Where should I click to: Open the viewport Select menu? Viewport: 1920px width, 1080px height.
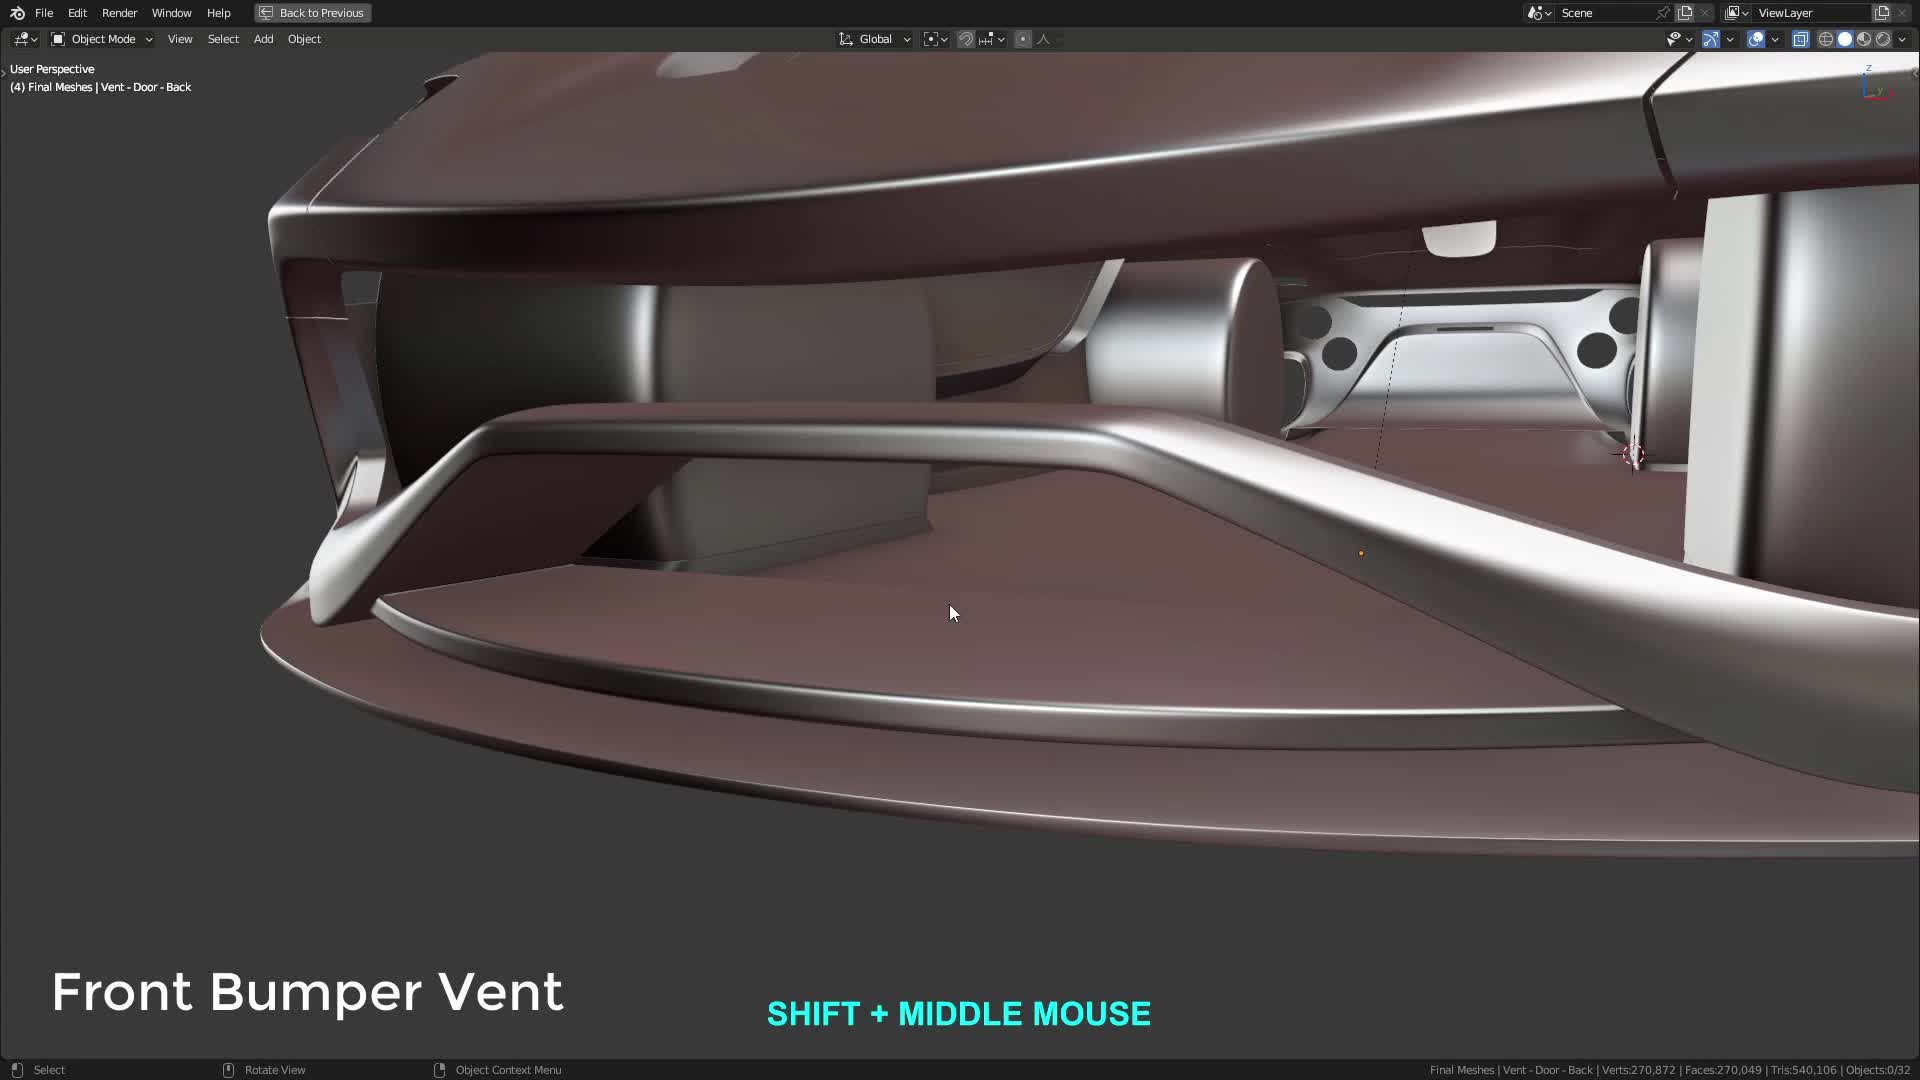point(223,39)
